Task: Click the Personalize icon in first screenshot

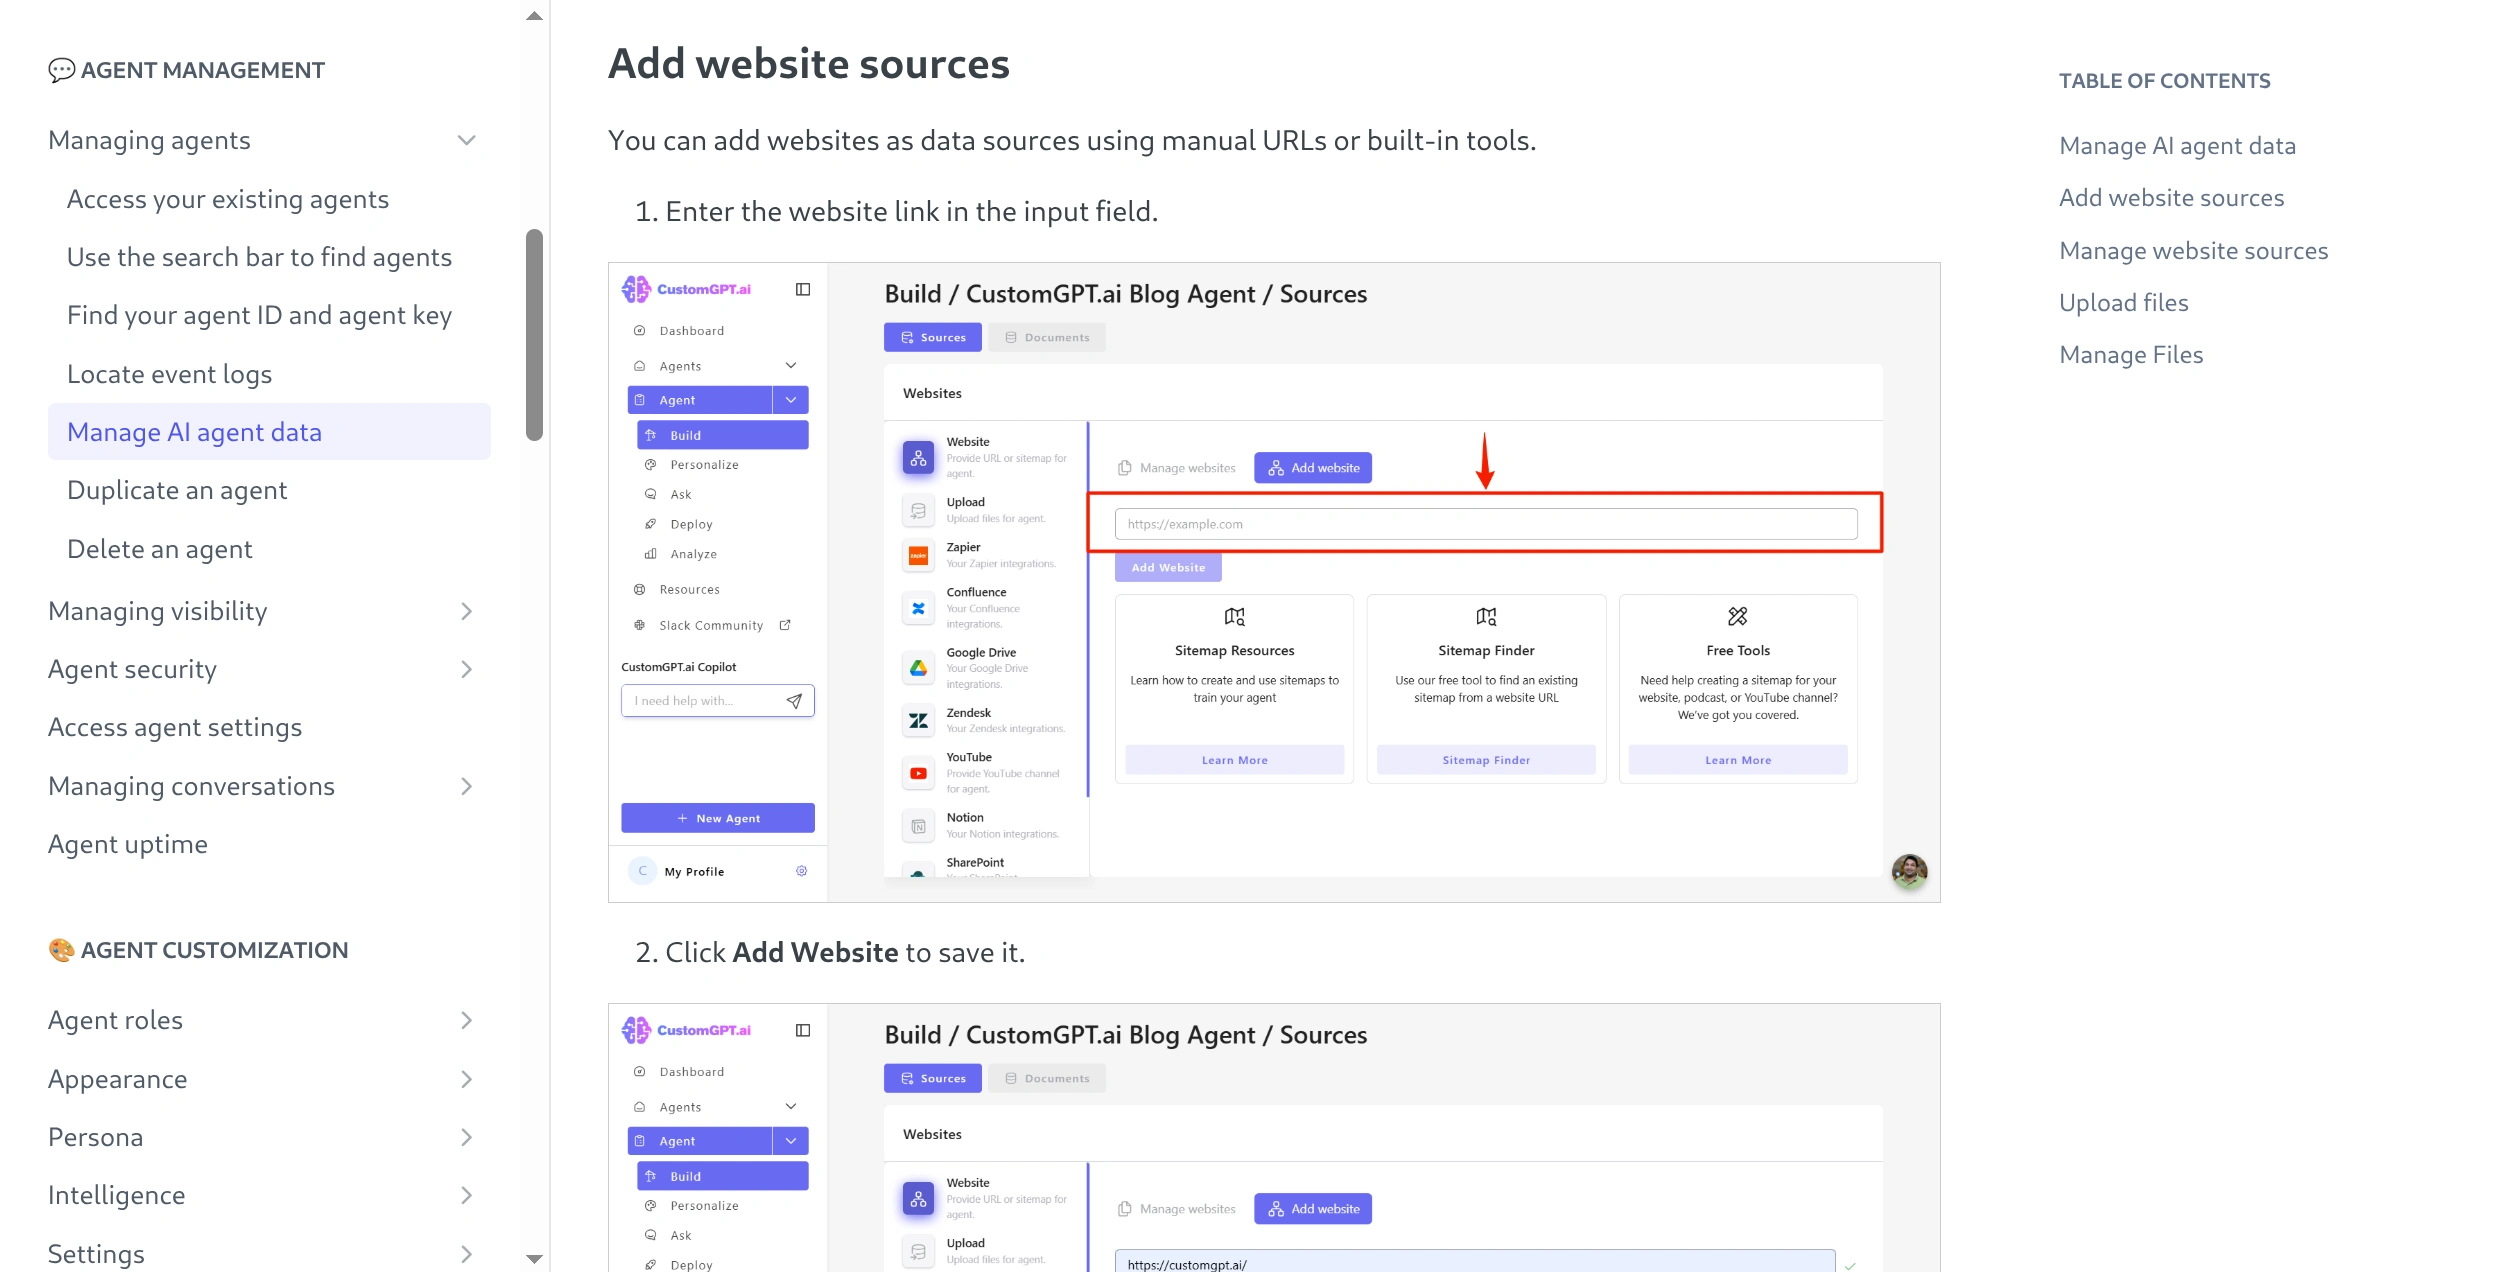Action: point(651,465)
